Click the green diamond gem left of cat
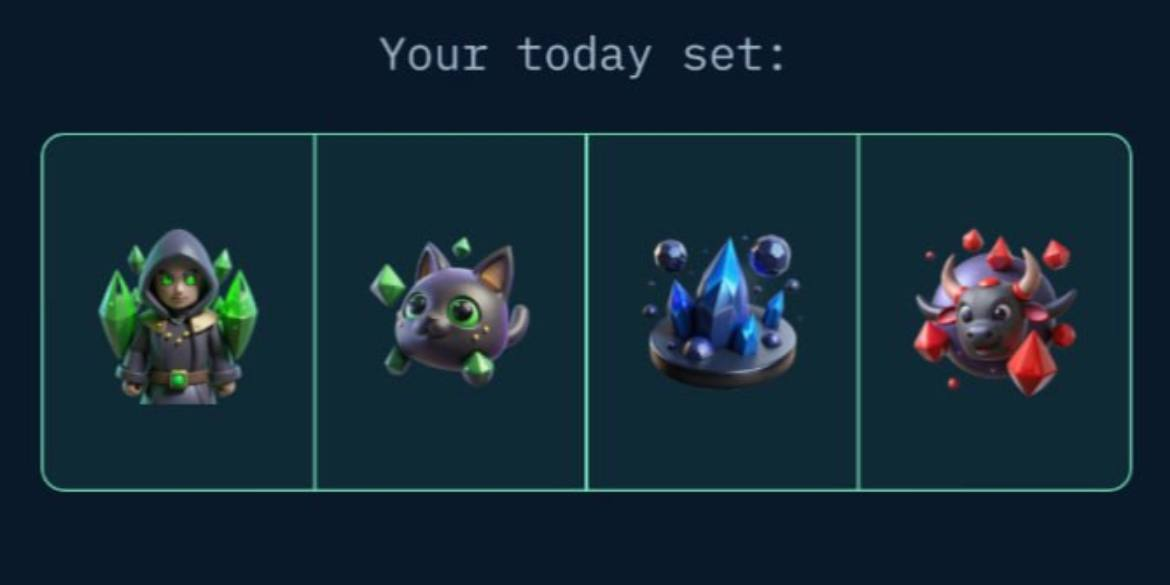Viewport: 1170px width, 585px height. 387,284
